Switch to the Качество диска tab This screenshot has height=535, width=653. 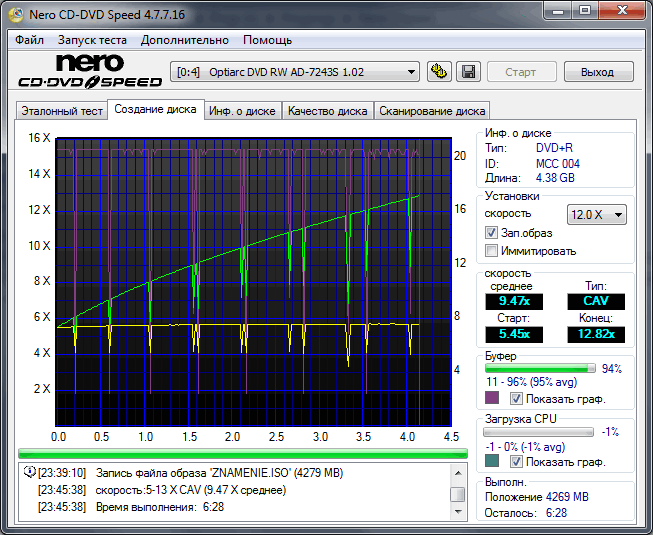(327, 111)
